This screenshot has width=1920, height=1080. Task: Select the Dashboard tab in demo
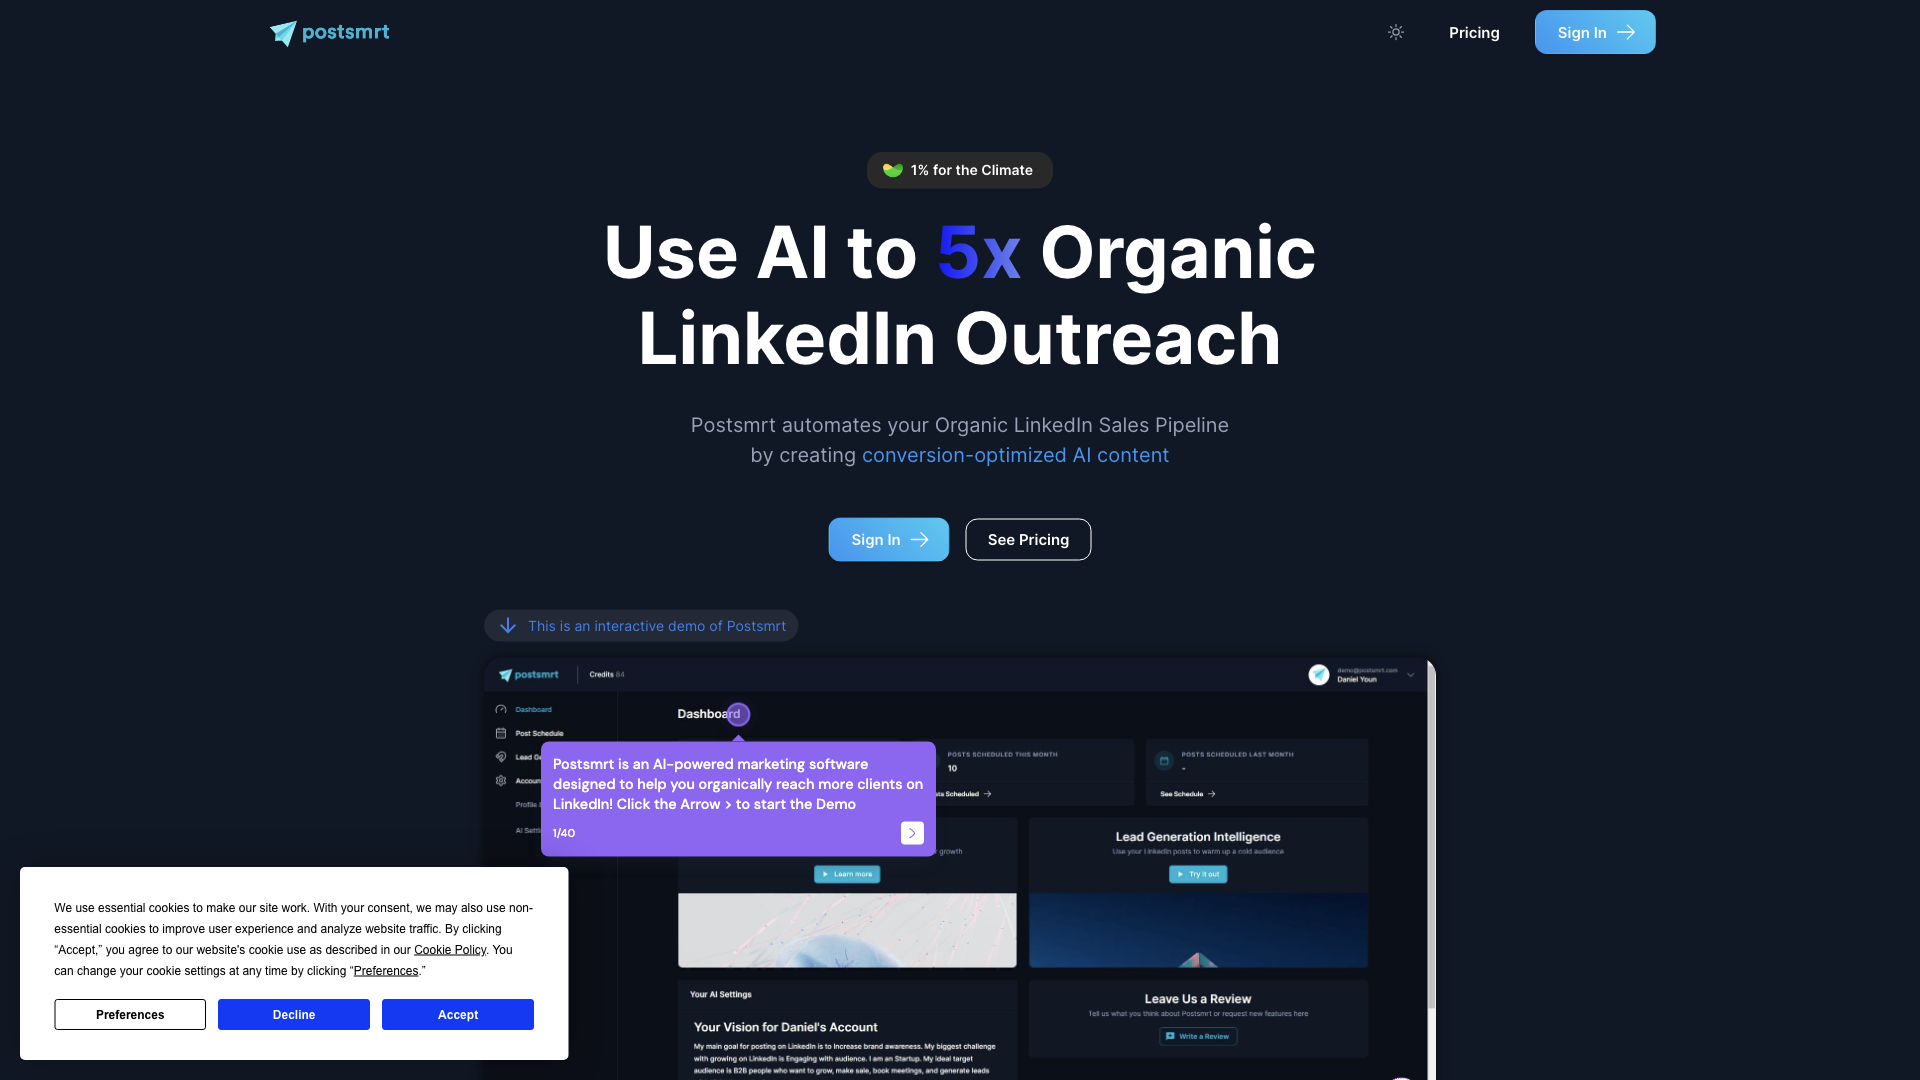click(534, 709)
